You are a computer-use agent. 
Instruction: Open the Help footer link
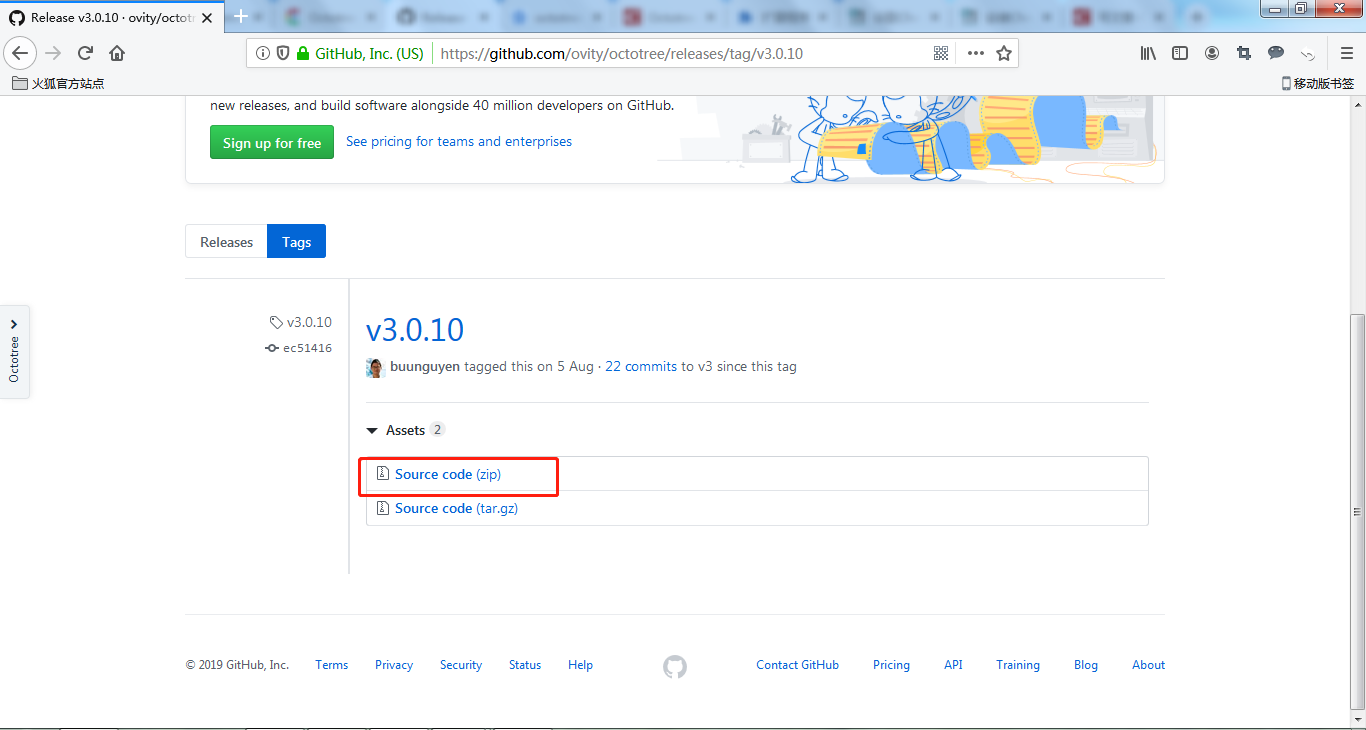click(580, 665)
